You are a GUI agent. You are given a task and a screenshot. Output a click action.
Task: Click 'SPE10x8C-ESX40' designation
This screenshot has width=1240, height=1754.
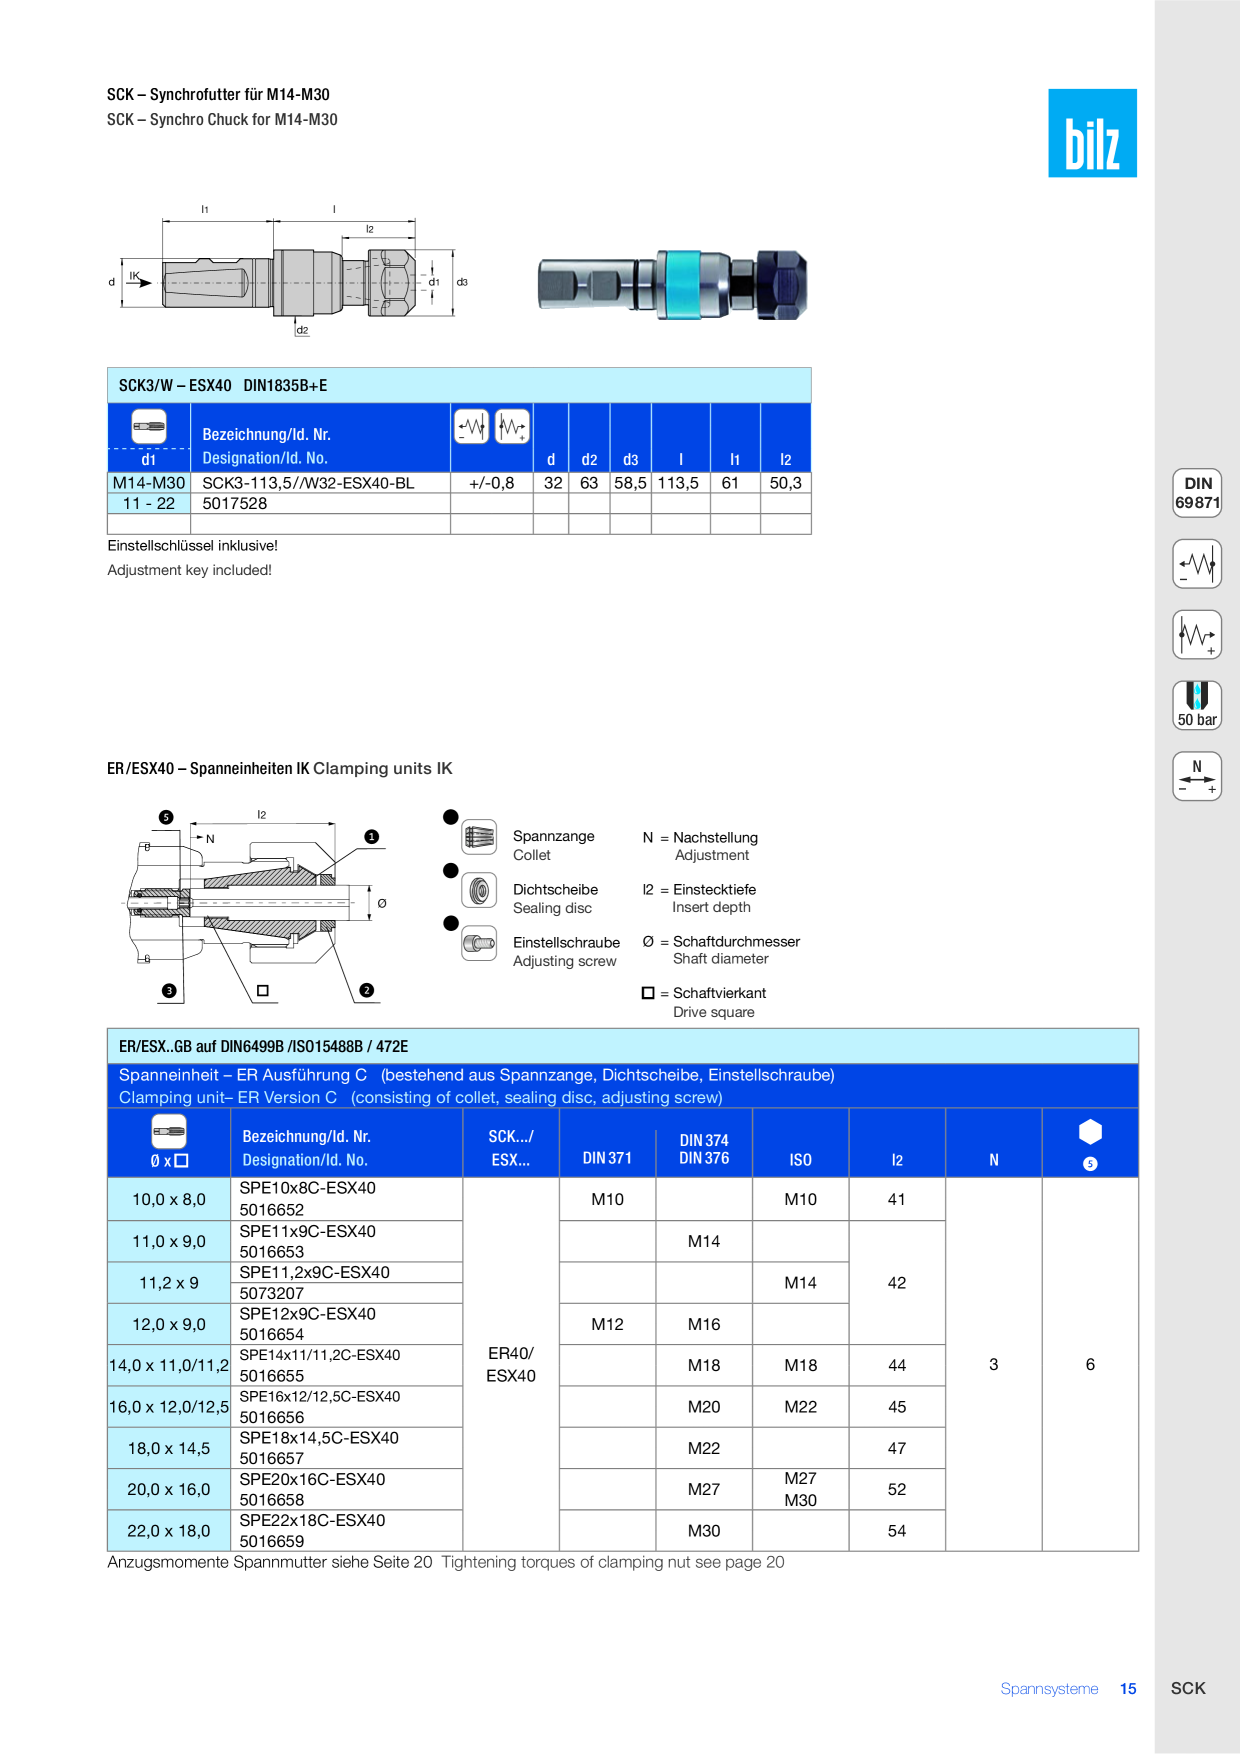click(308, 1188)
